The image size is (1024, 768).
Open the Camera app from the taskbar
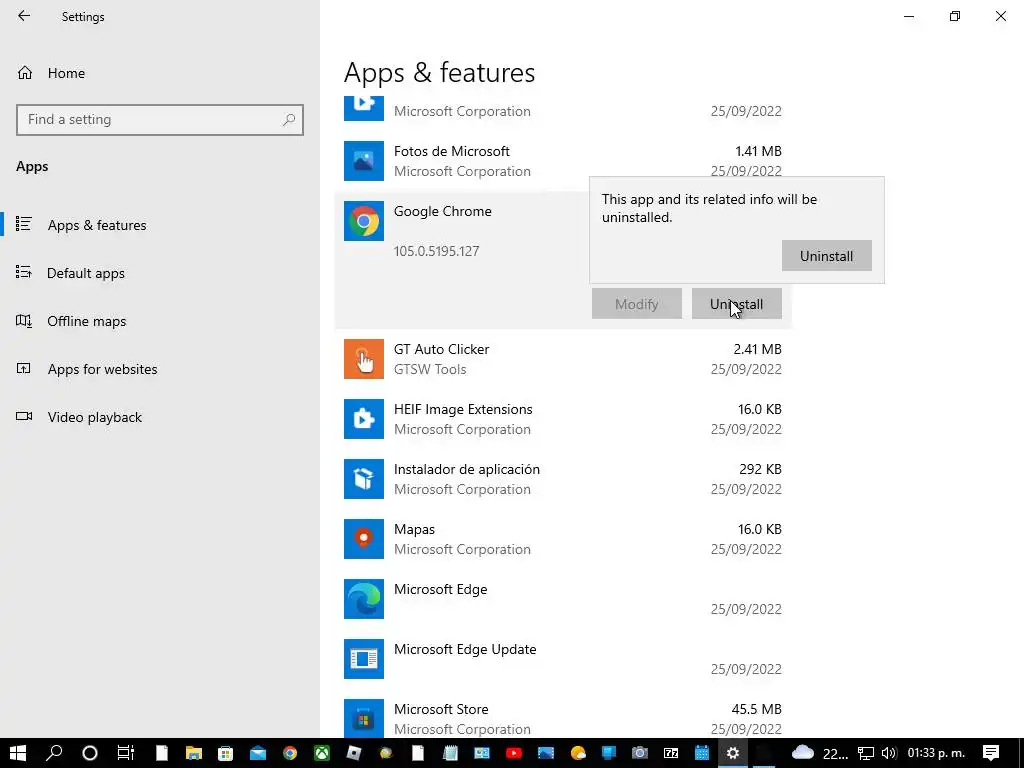click(x=639, y=753)
